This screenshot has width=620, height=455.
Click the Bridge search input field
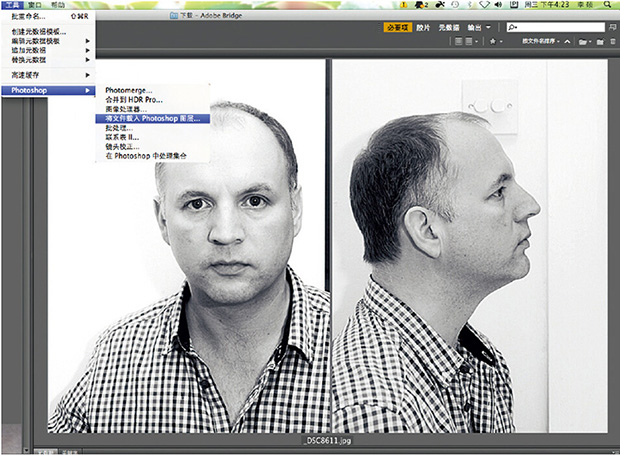pyautogui.click(x=556, y=27)
